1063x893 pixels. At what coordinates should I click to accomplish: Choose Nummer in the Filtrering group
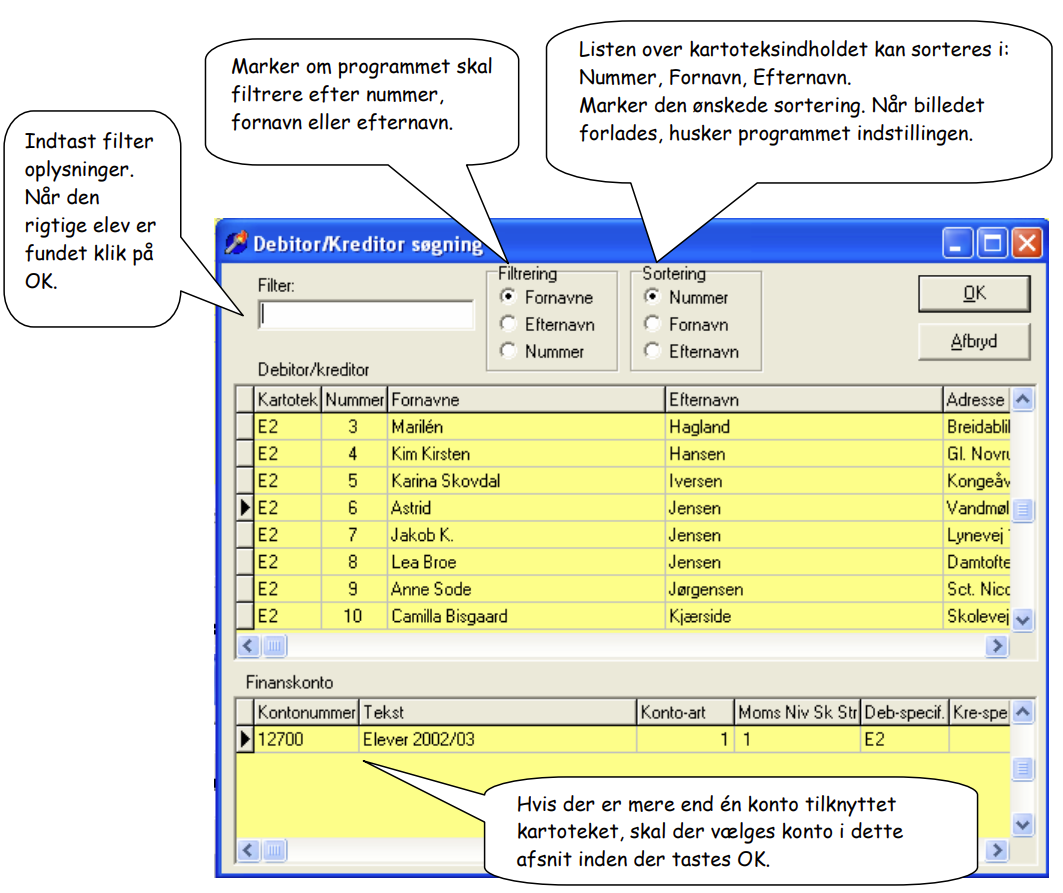[x=508, y=351]
